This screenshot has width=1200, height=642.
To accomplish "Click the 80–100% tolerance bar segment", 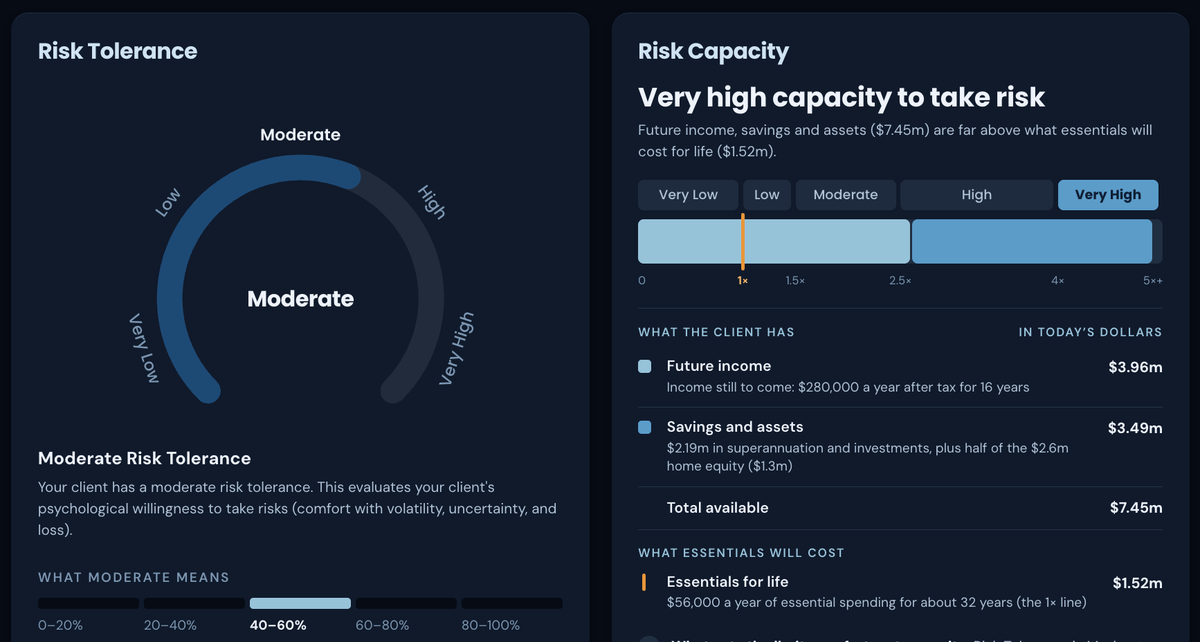I will pos(512,603).
